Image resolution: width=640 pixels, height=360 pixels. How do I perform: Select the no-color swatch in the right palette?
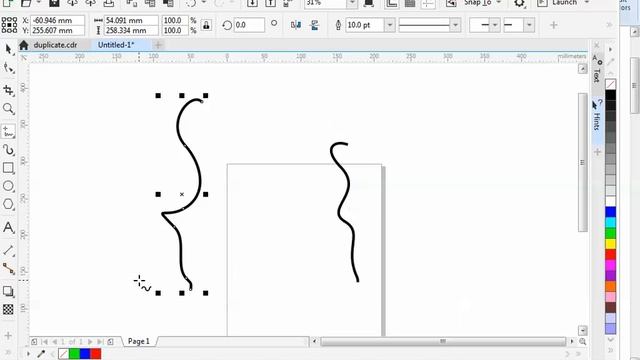click(x=611, y=84)
